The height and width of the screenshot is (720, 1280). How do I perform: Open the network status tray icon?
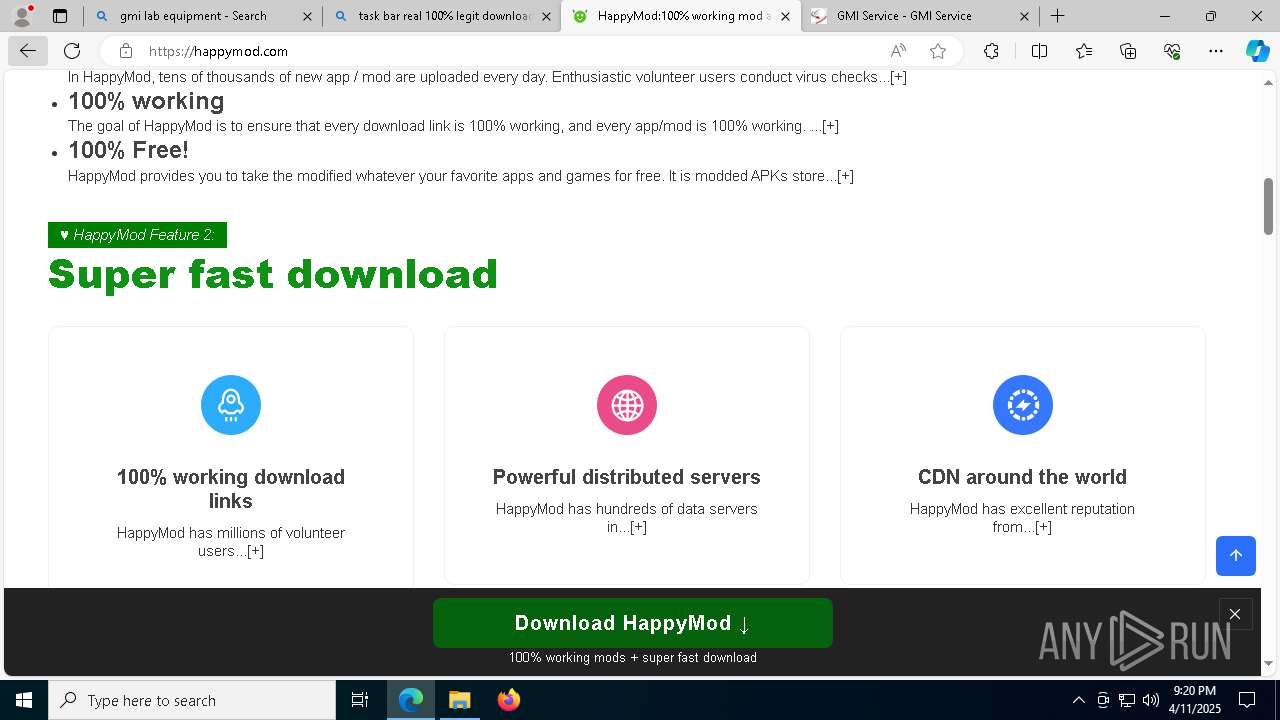coord(1127,700)
